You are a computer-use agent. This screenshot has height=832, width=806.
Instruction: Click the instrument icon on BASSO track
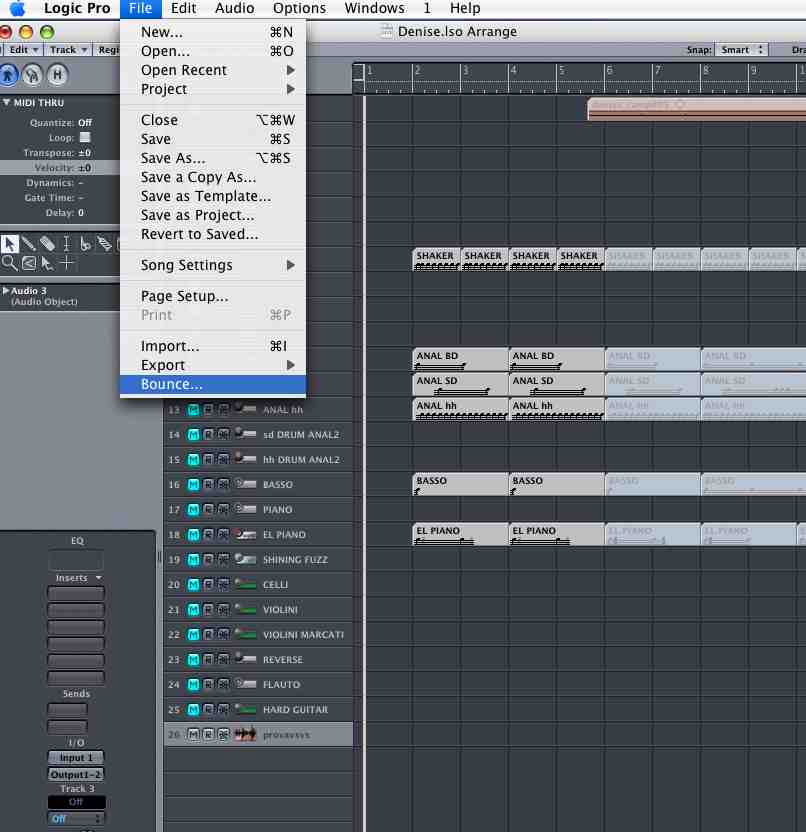point(246,484)
